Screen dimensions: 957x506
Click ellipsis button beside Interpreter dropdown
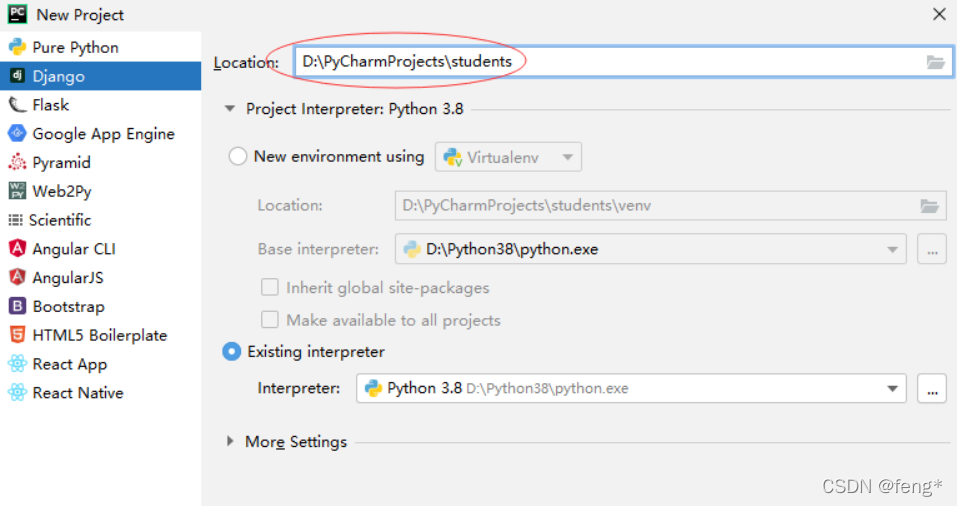coord(932,388)
